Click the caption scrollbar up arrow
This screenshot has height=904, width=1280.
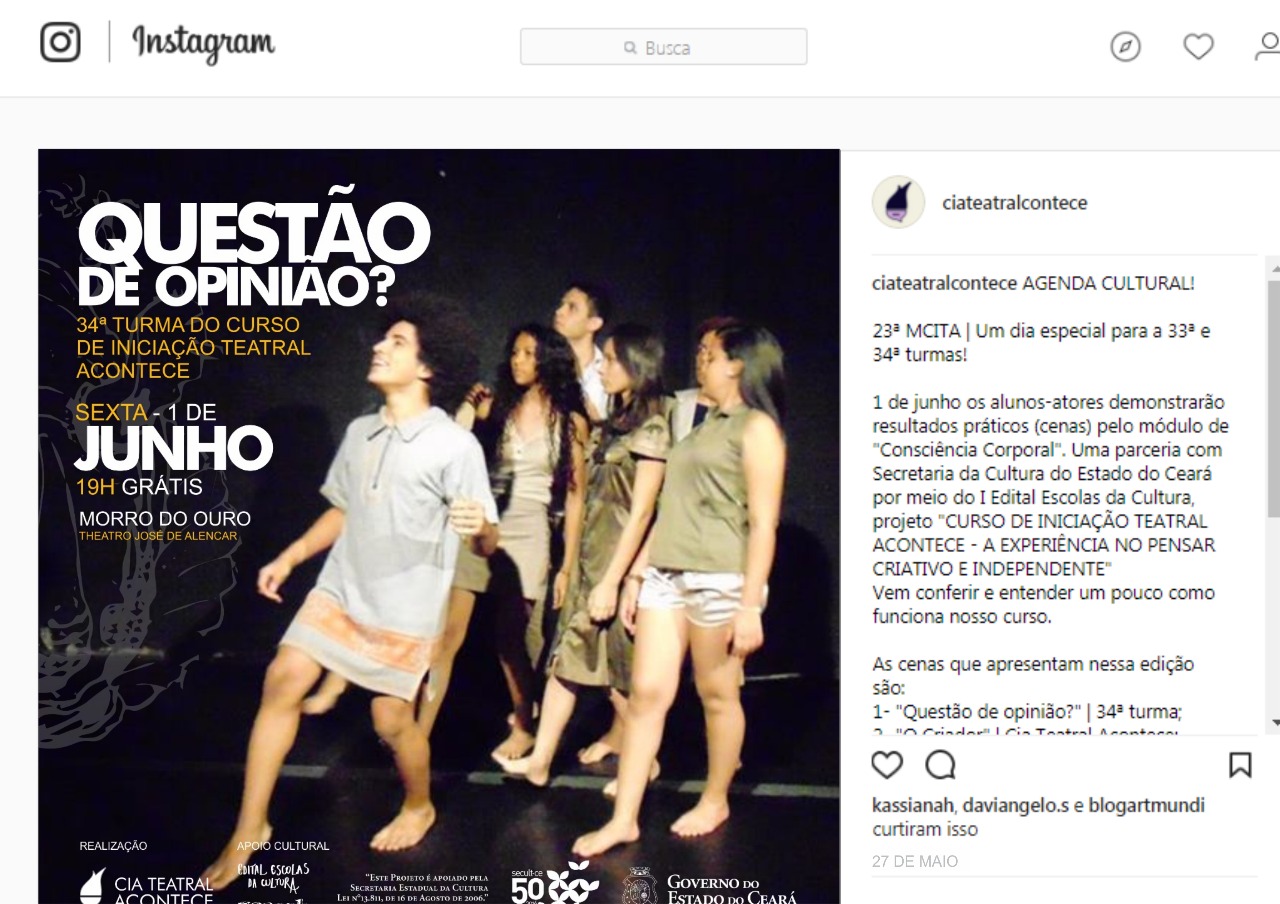pyautogui.click(x=1274, y=267)
